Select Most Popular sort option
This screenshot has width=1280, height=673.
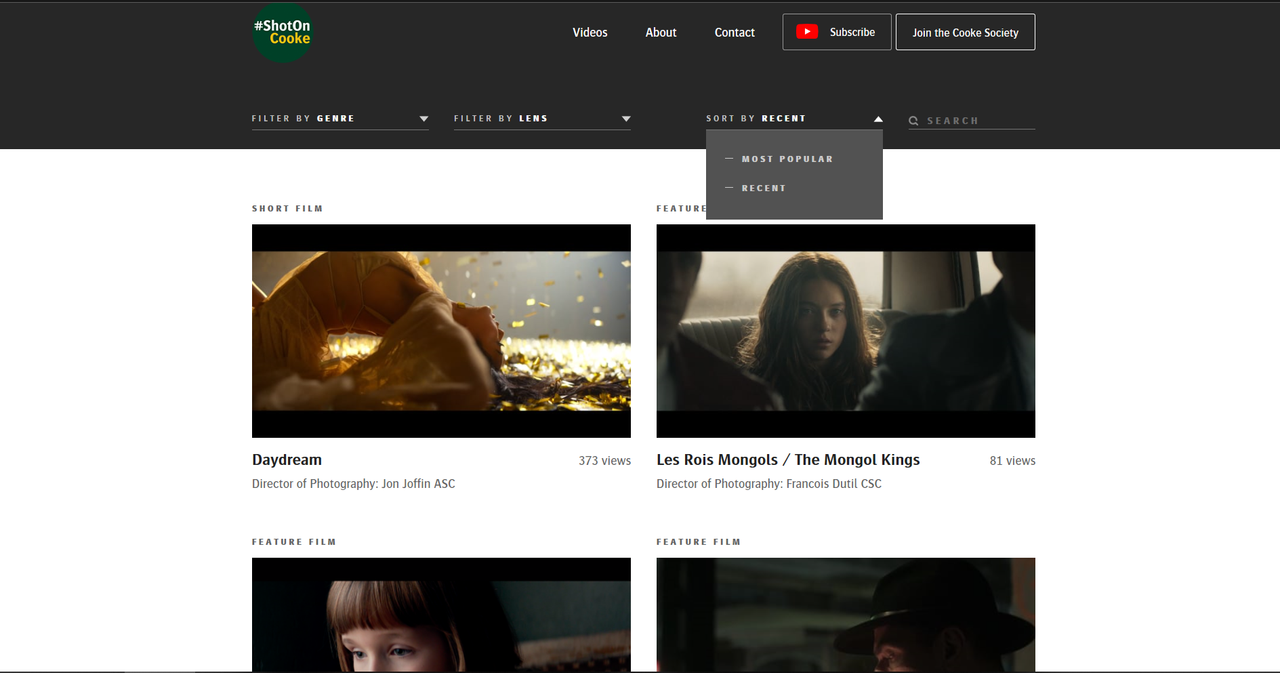(x=787, y=159)
